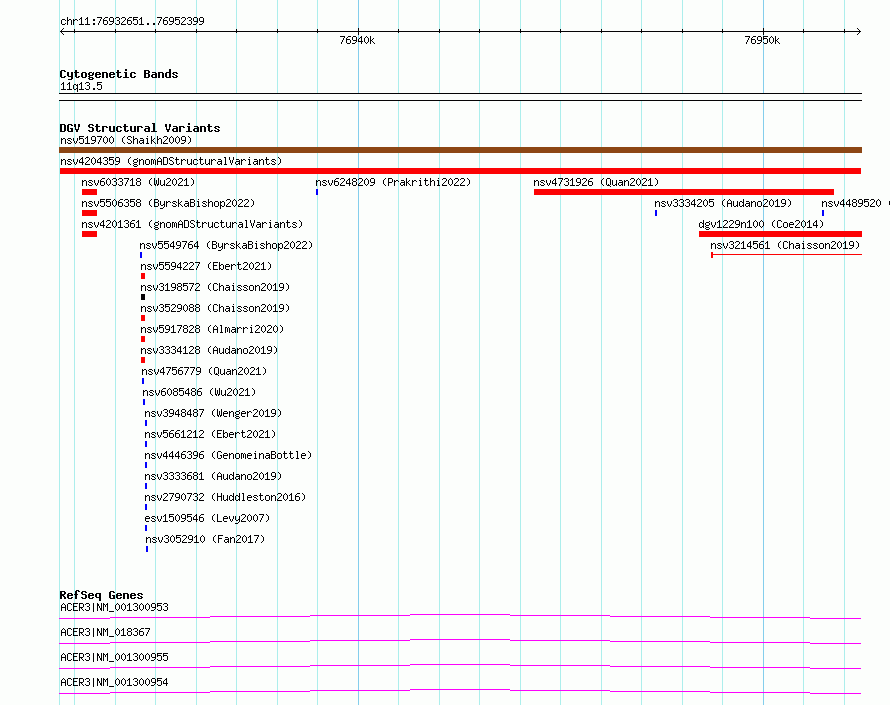Open the nsv4204359 (gnomADStructuralVariants) label
Screen dimensions: 890x705
coord(171,161)
